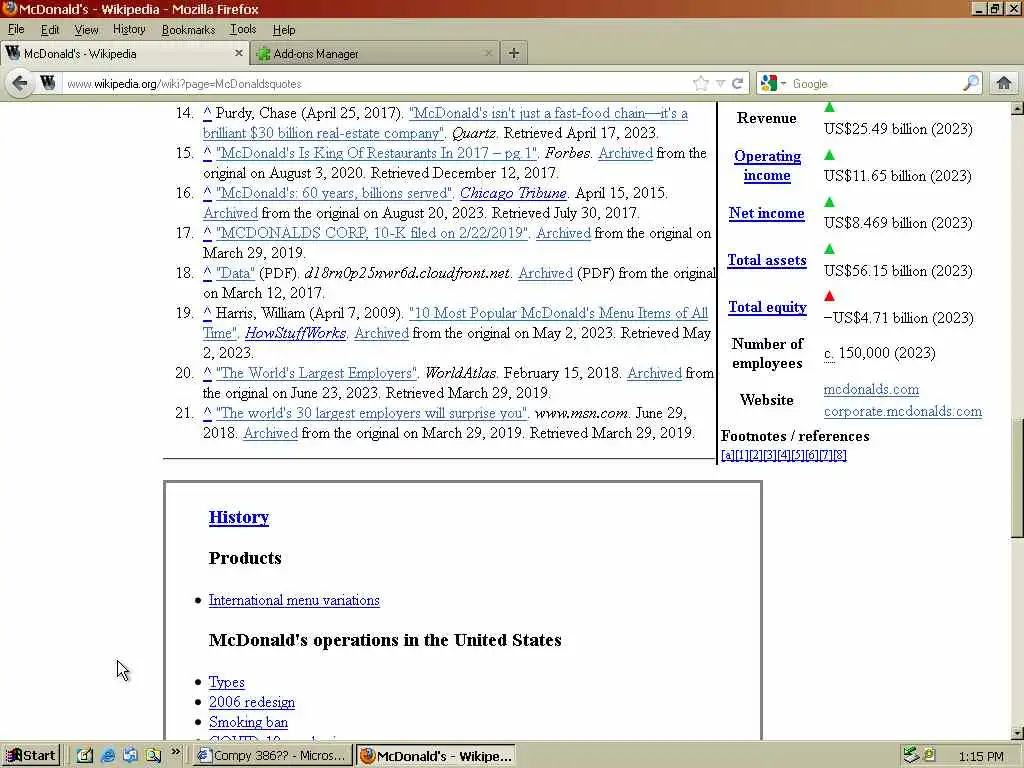Click the search magnifier icon
Viewport: 1024px width, 768px height.
click(x=970, y=83)
